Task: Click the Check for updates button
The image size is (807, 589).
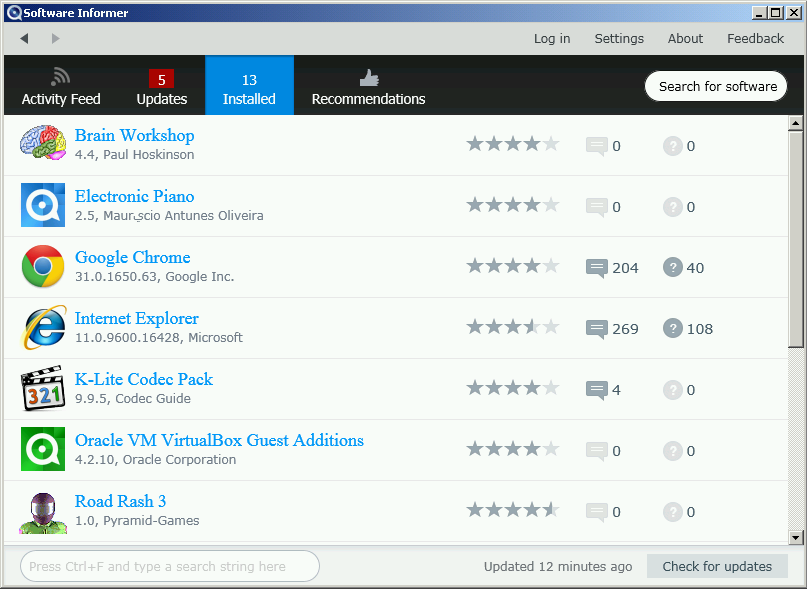Action: tap(717, 566)
